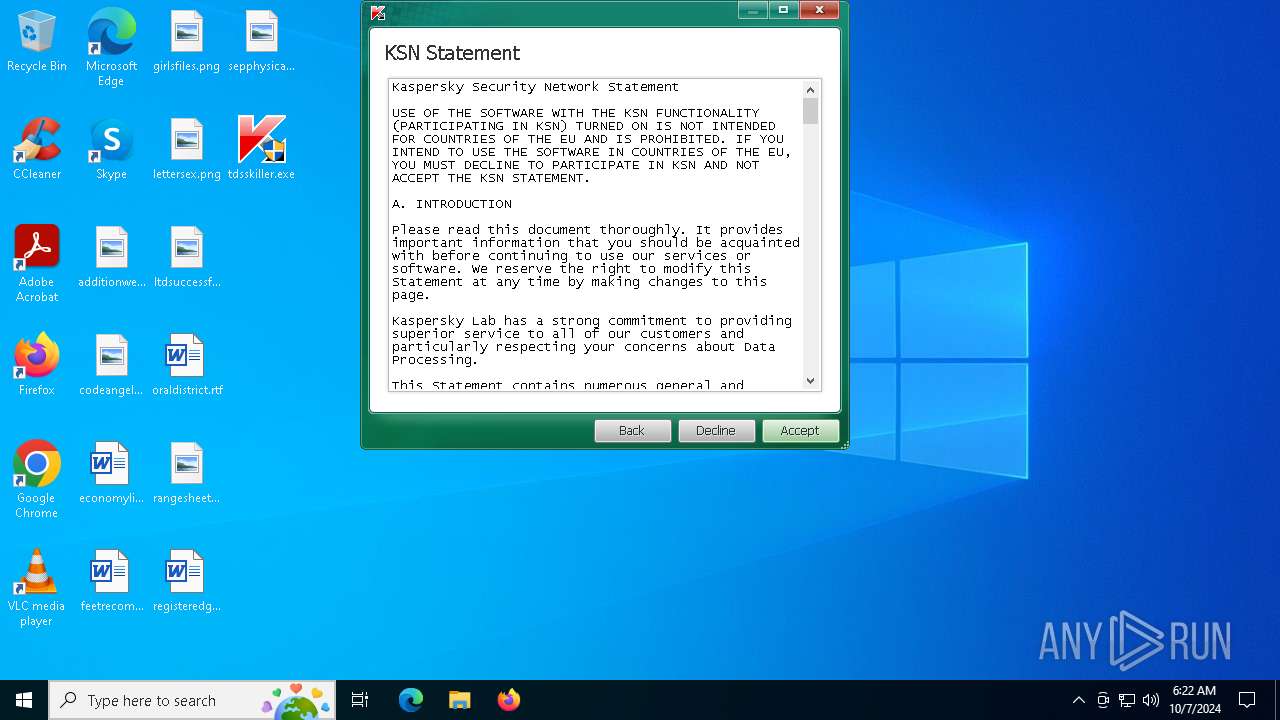
Task: Select the ltdsuccessf... image file icon
Action: (x=186, y=257)
